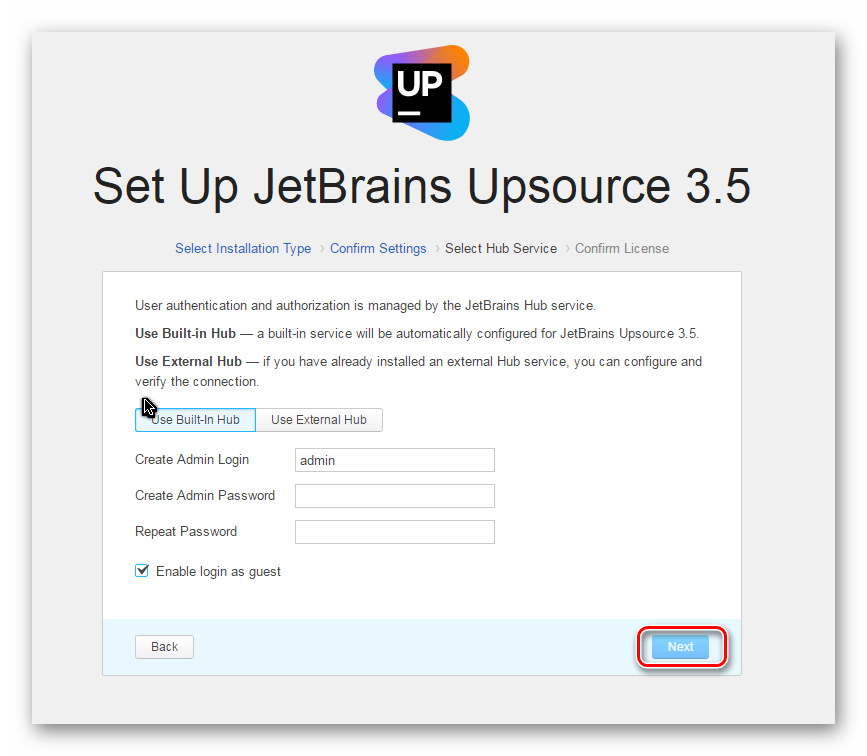Uncheck the Enable login as guest checkbox
Viewport: 867px width, 756px height.
click(x=142, y=571)
